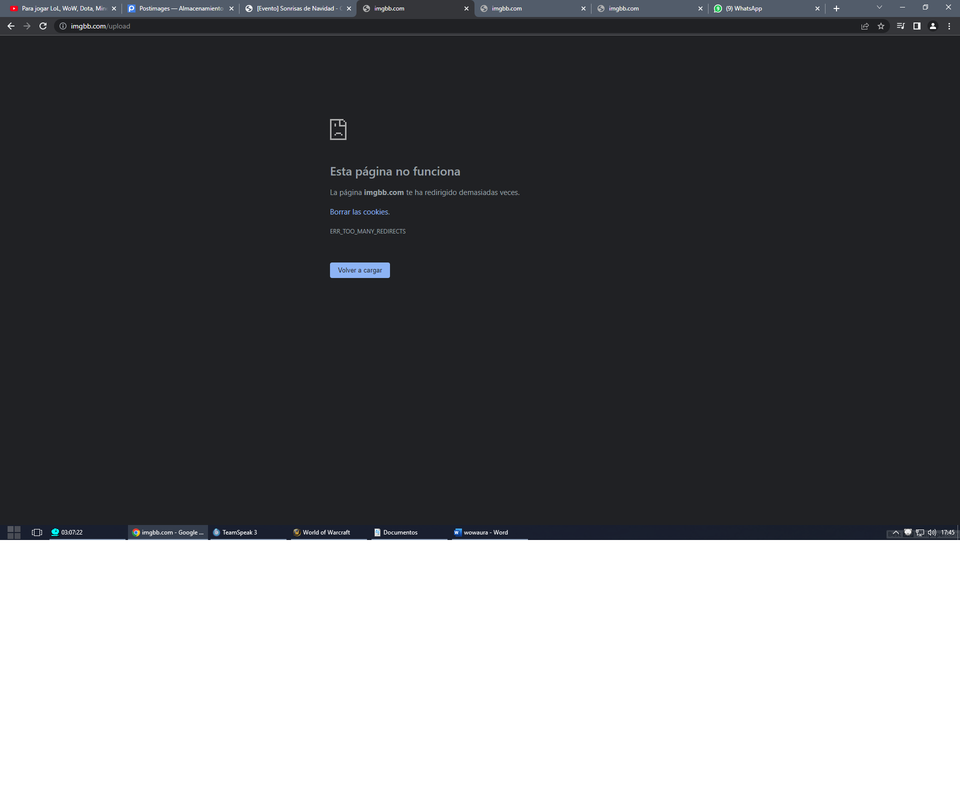Close the Postimages tab

pyautogui.click(x=231, y=9)
